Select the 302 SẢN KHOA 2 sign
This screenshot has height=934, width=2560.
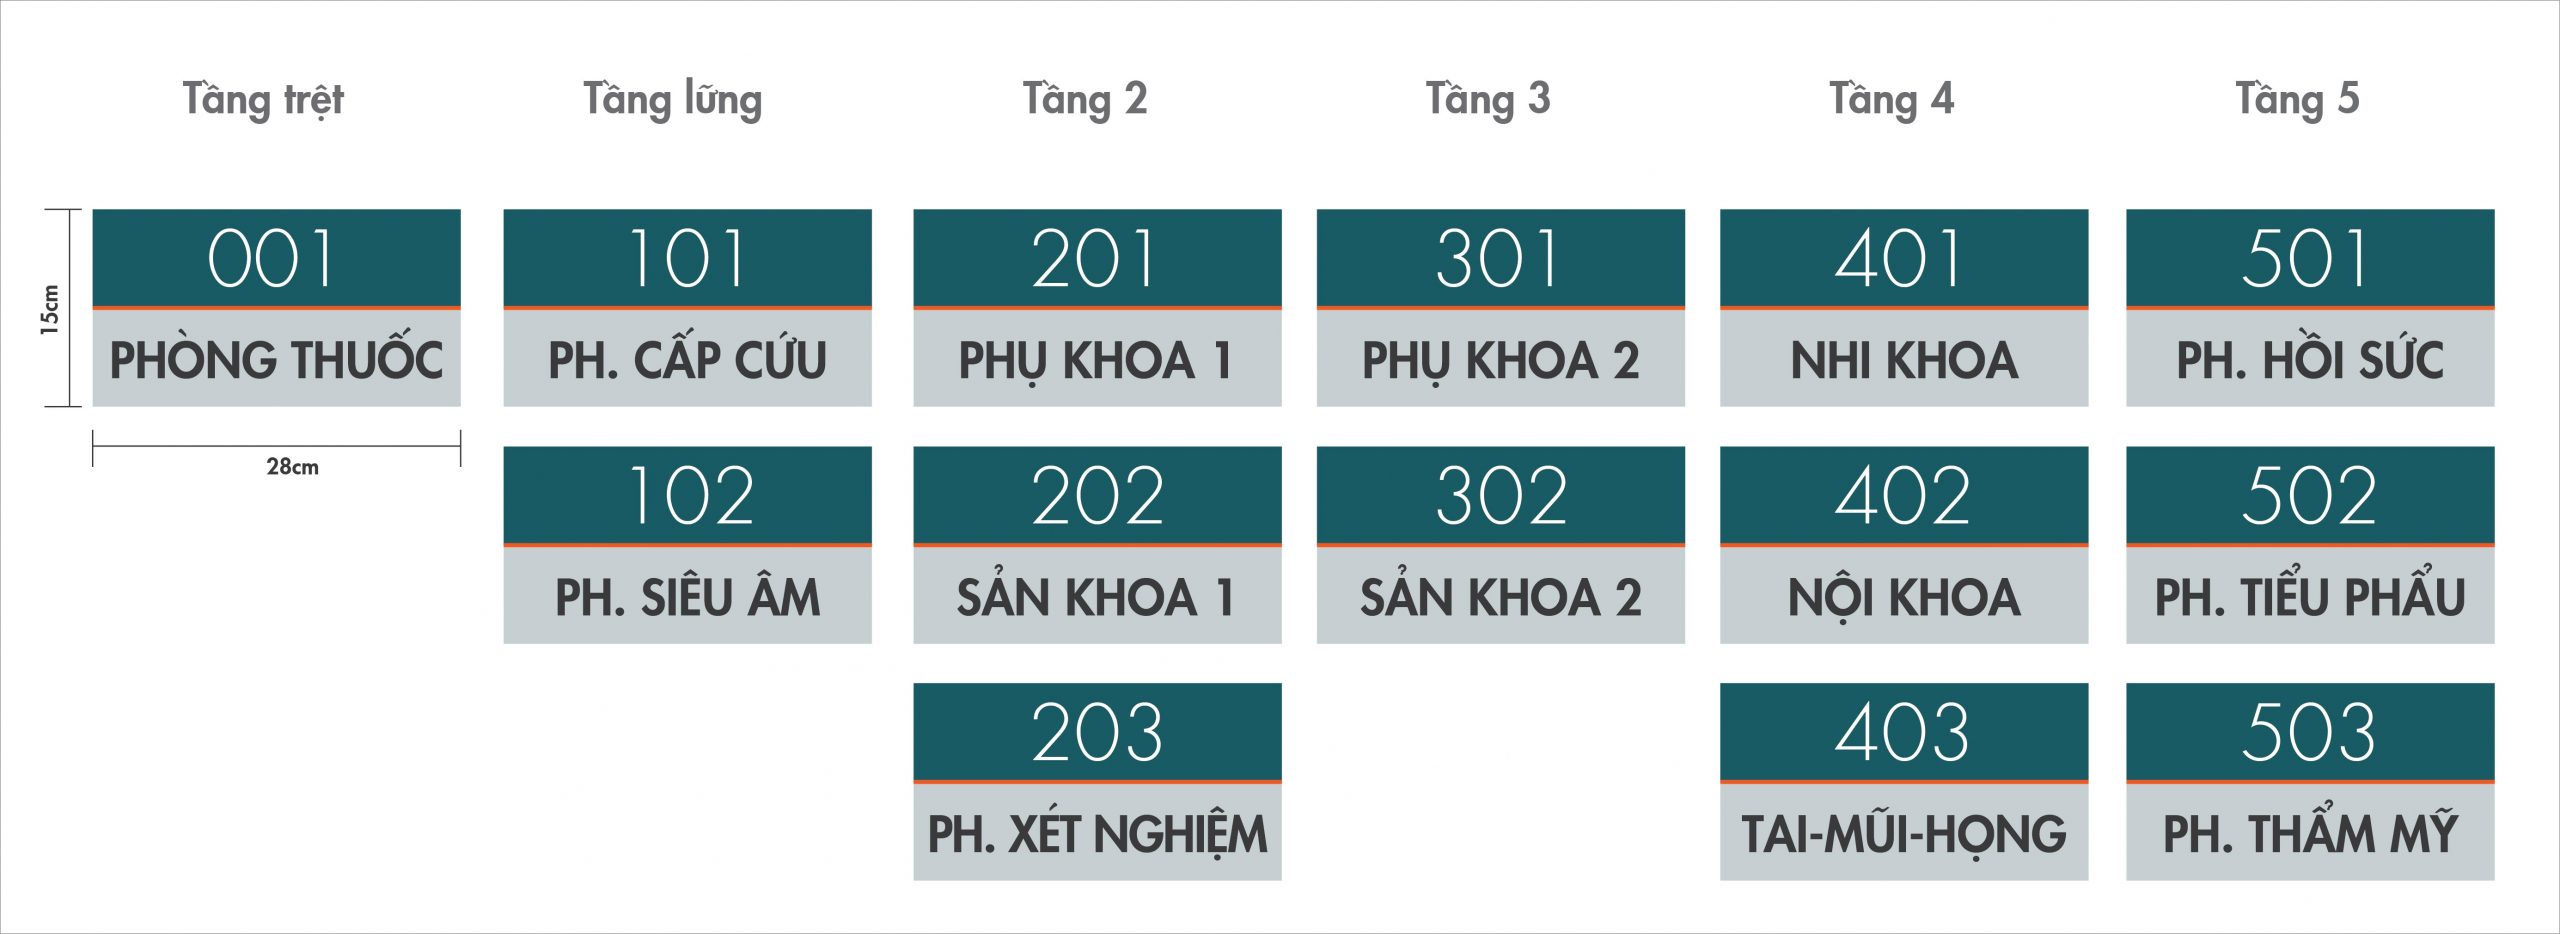[1500, 544]
